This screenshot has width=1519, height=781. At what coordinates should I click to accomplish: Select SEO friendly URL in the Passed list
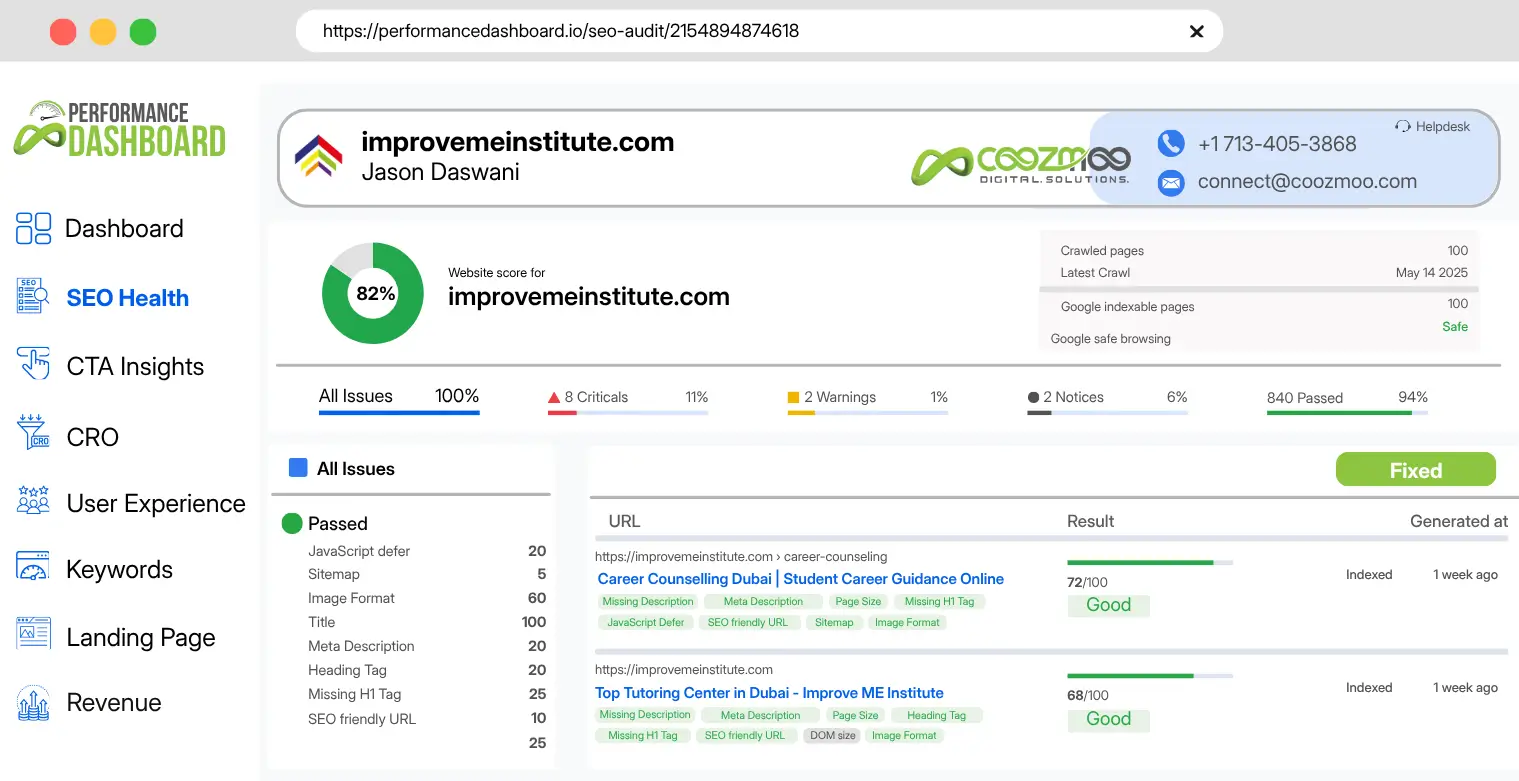point(362,719)
